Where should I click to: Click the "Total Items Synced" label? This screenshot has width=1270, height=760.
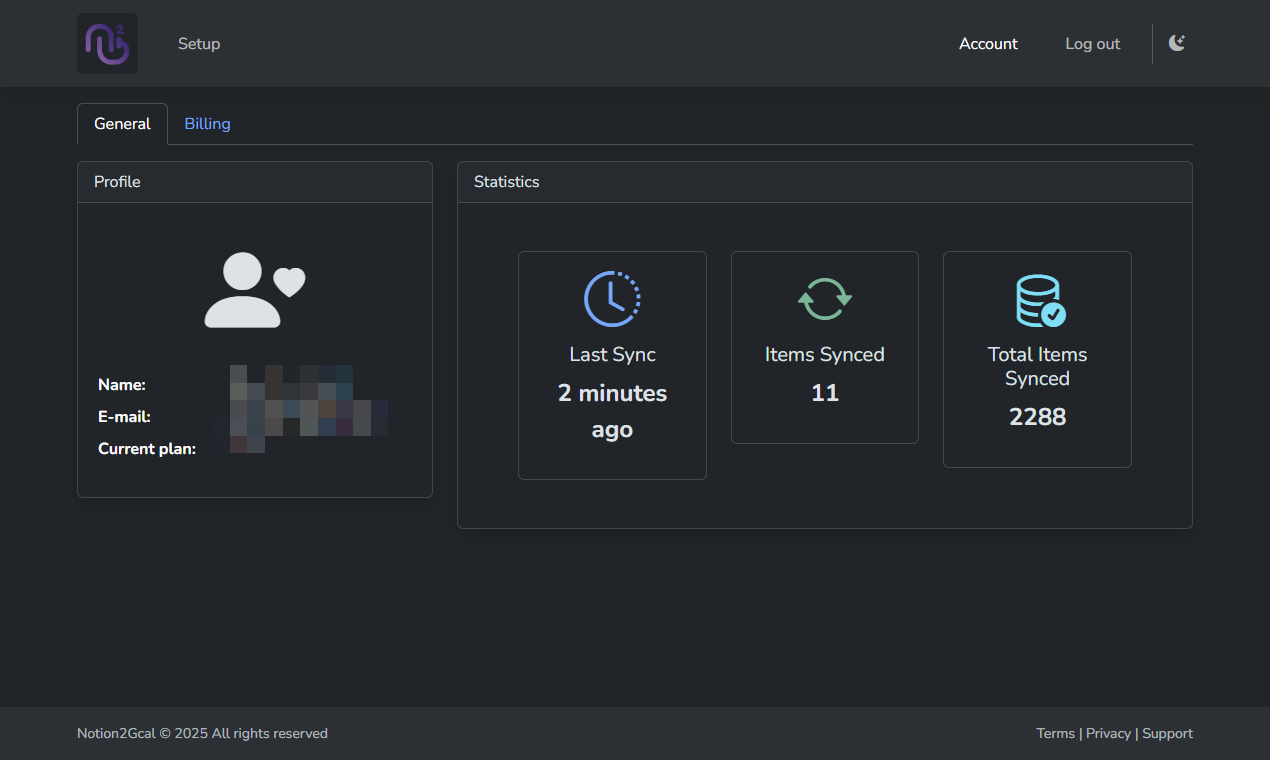point(1037,366)
